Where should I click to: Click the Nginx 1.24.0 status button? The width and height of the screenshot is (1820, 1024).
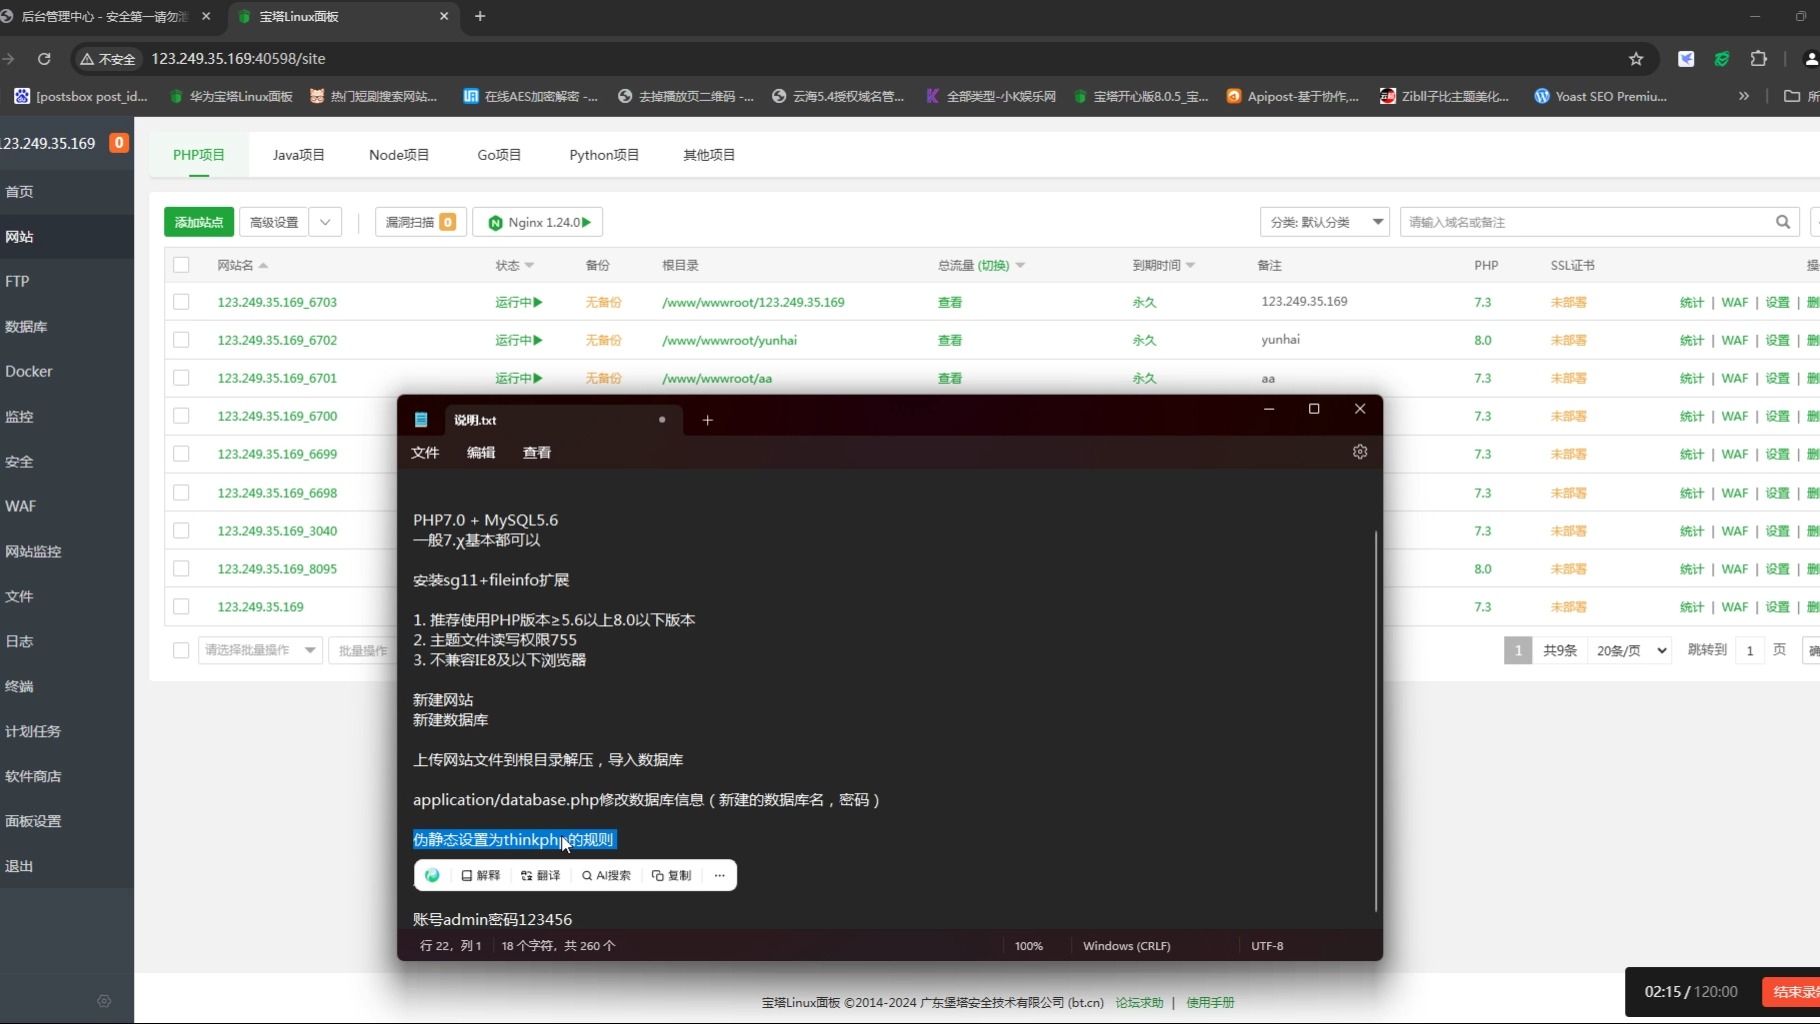[x=538, y=222]
